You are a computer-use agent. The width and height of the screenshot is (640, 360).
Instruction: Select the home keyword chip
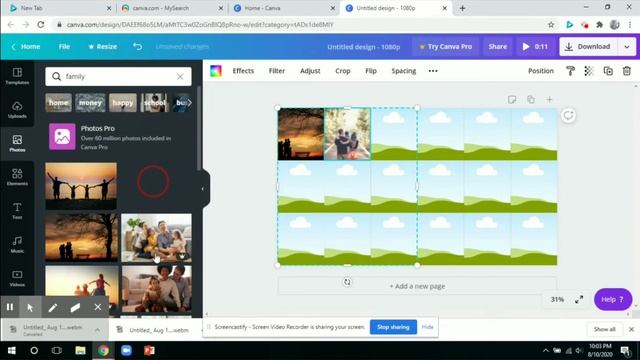click(x=58, y=102)
